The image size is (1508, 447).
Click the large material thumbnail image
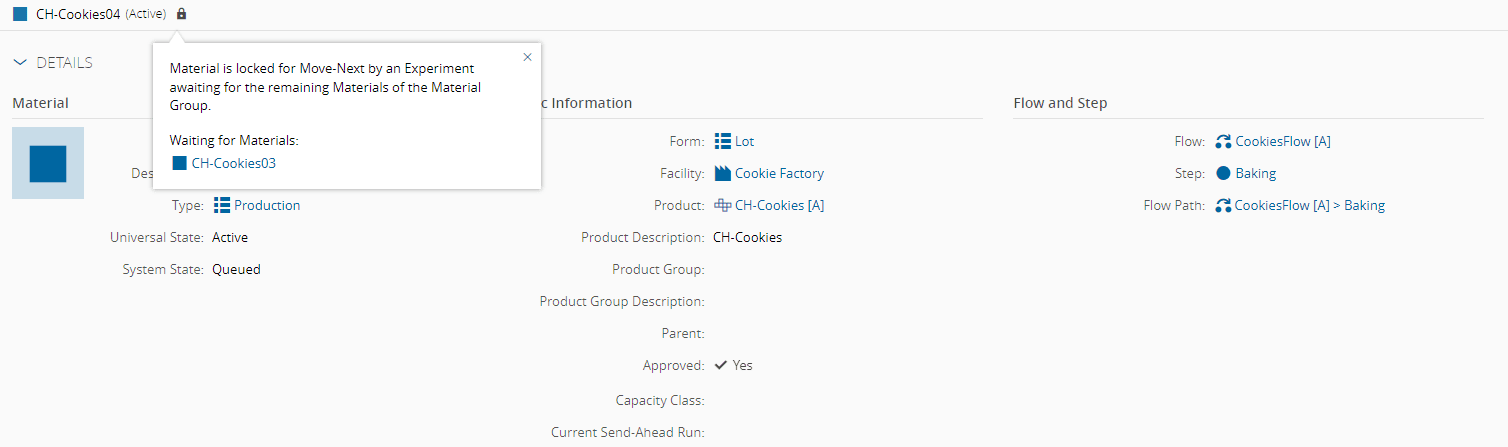click(48, 163)
